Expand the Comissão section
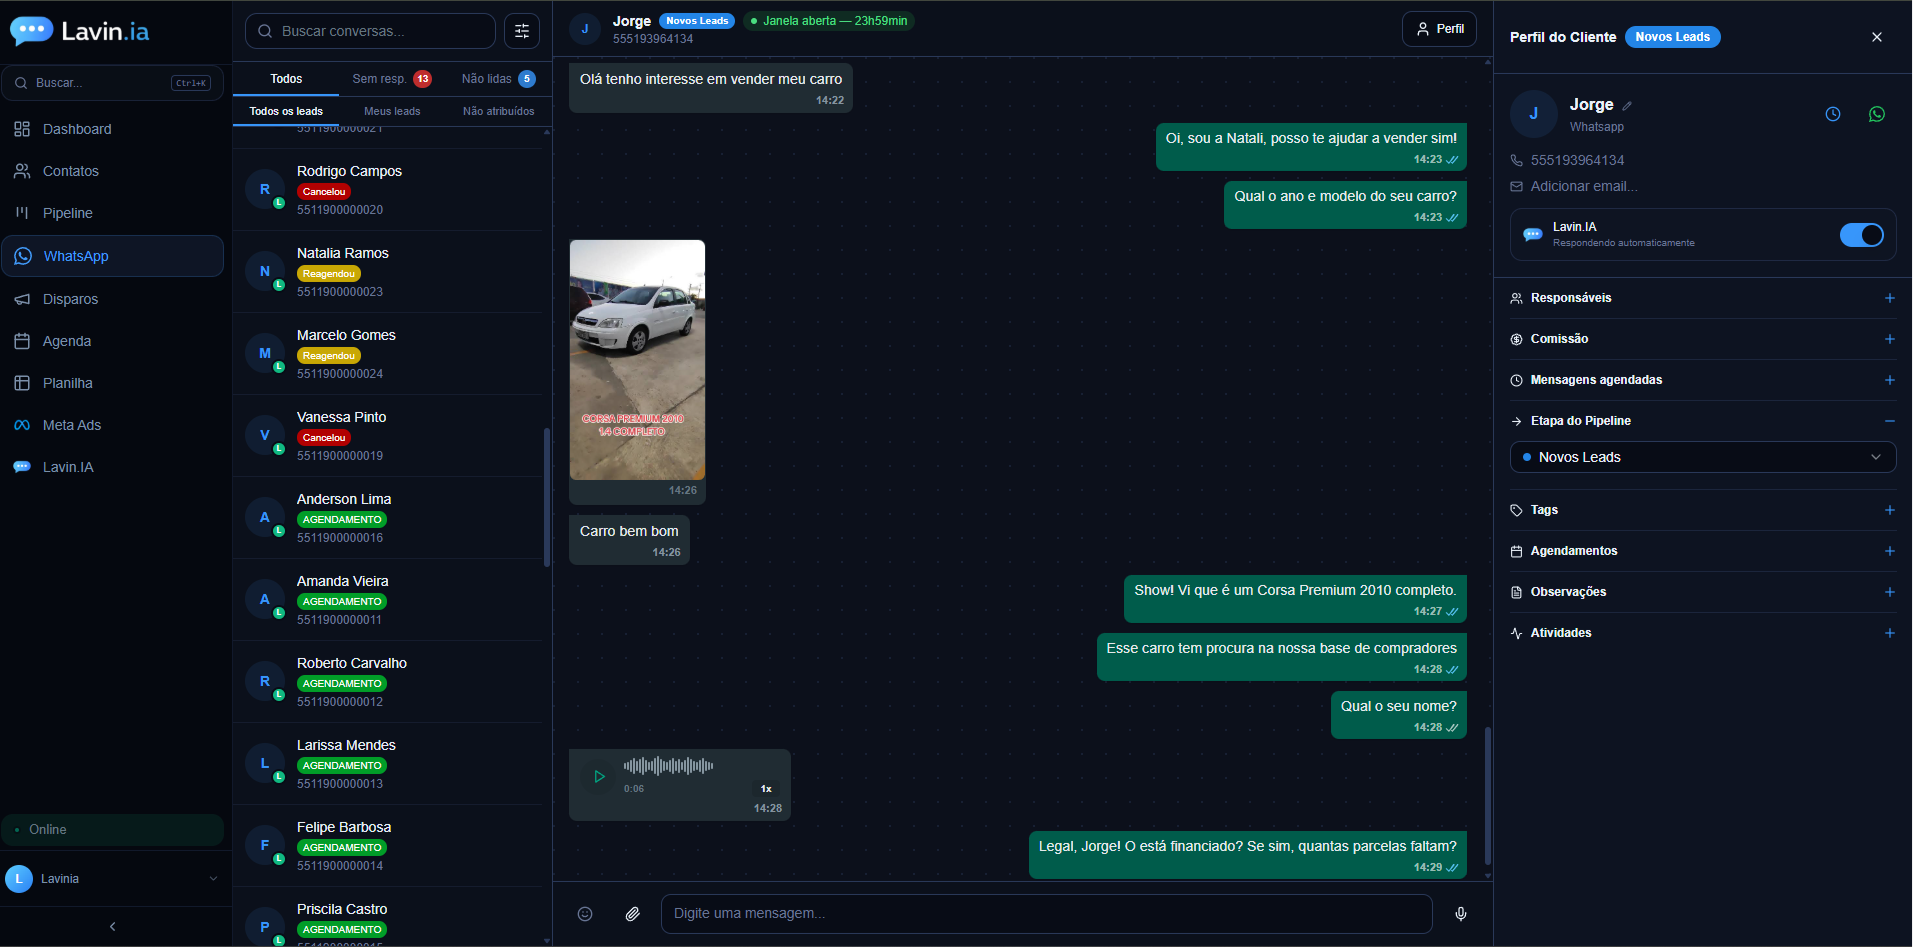Viewport: 1913px width, 947px height. (x=1890, y=339)
